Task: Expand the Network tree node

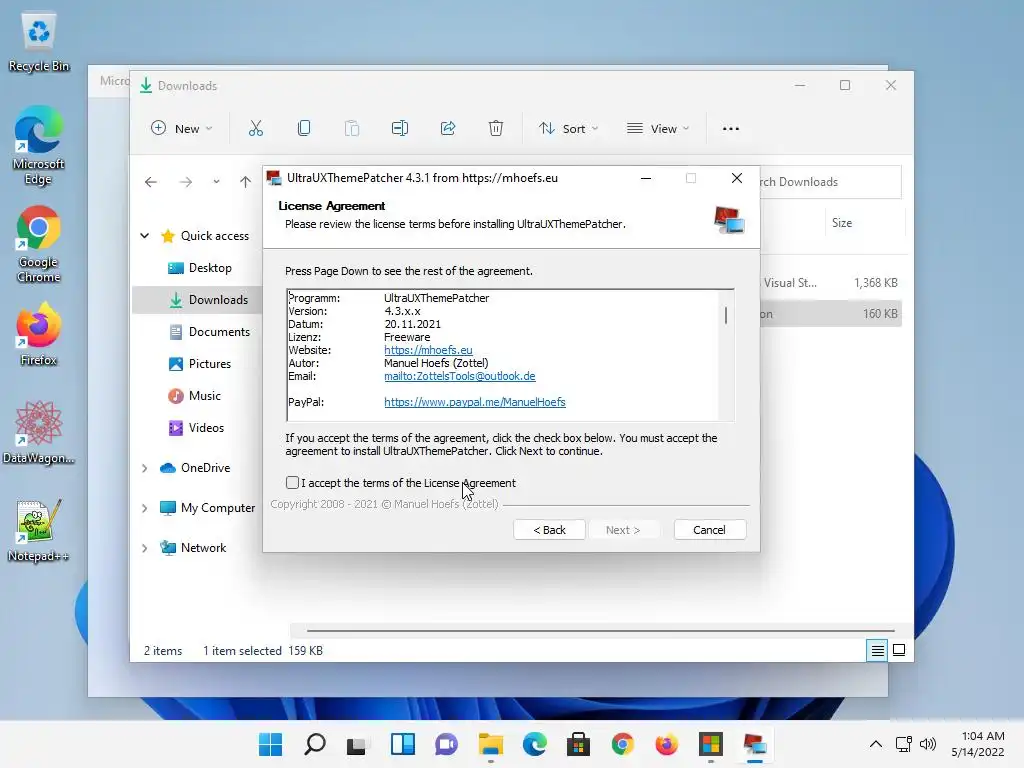Action: coord(144,548)
